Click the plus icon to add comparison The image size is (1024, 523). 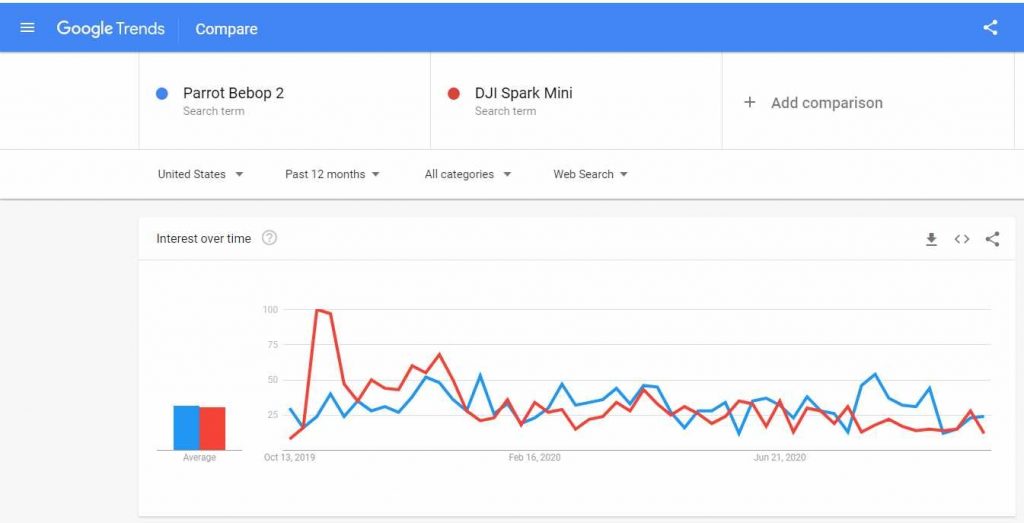749,102
